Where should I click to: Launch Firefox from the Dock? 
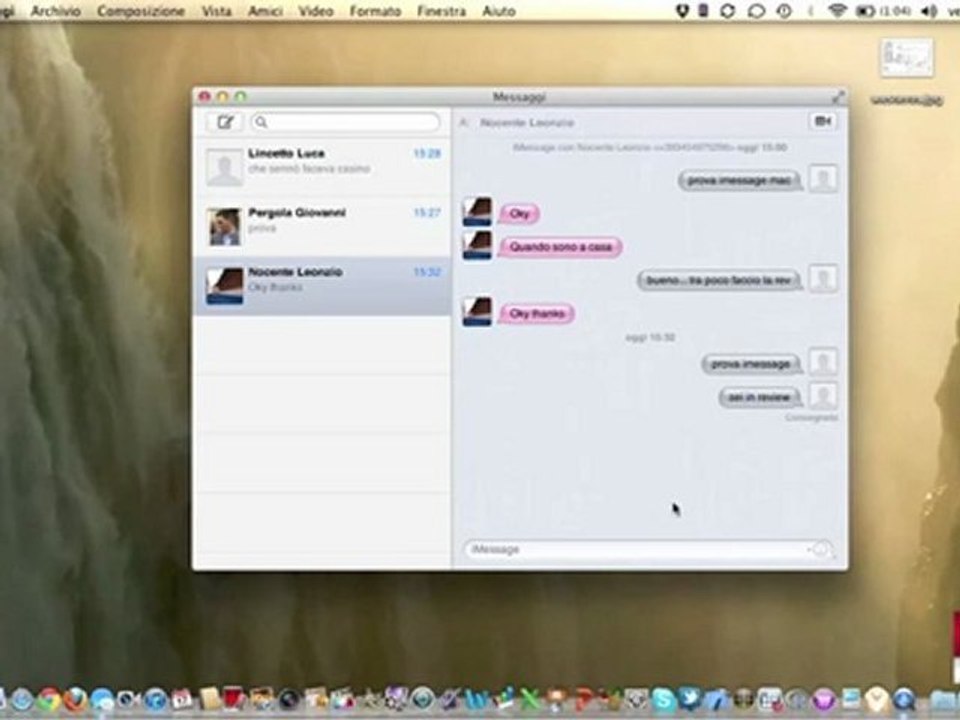[x=75, y=699]
